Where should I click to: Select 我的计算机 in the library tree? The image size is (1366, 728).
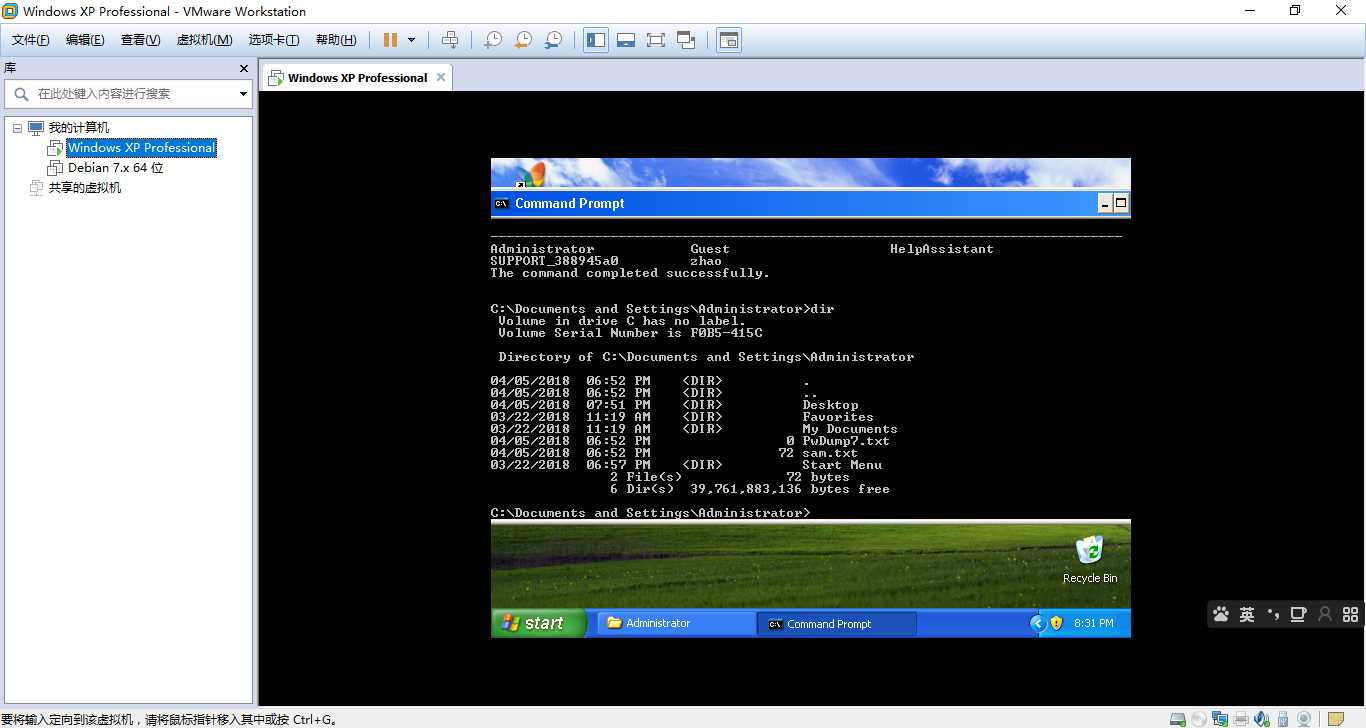point(79,128)
